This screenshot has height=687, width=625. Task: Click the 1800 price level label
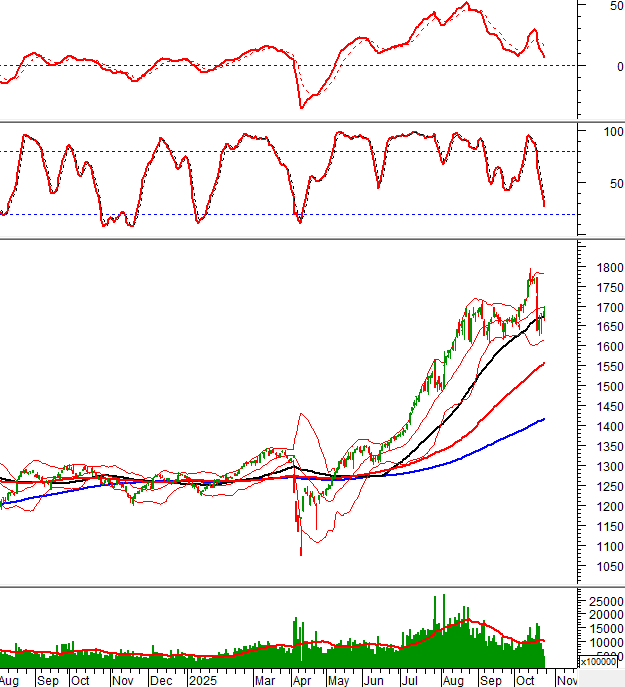click(603, 268)
